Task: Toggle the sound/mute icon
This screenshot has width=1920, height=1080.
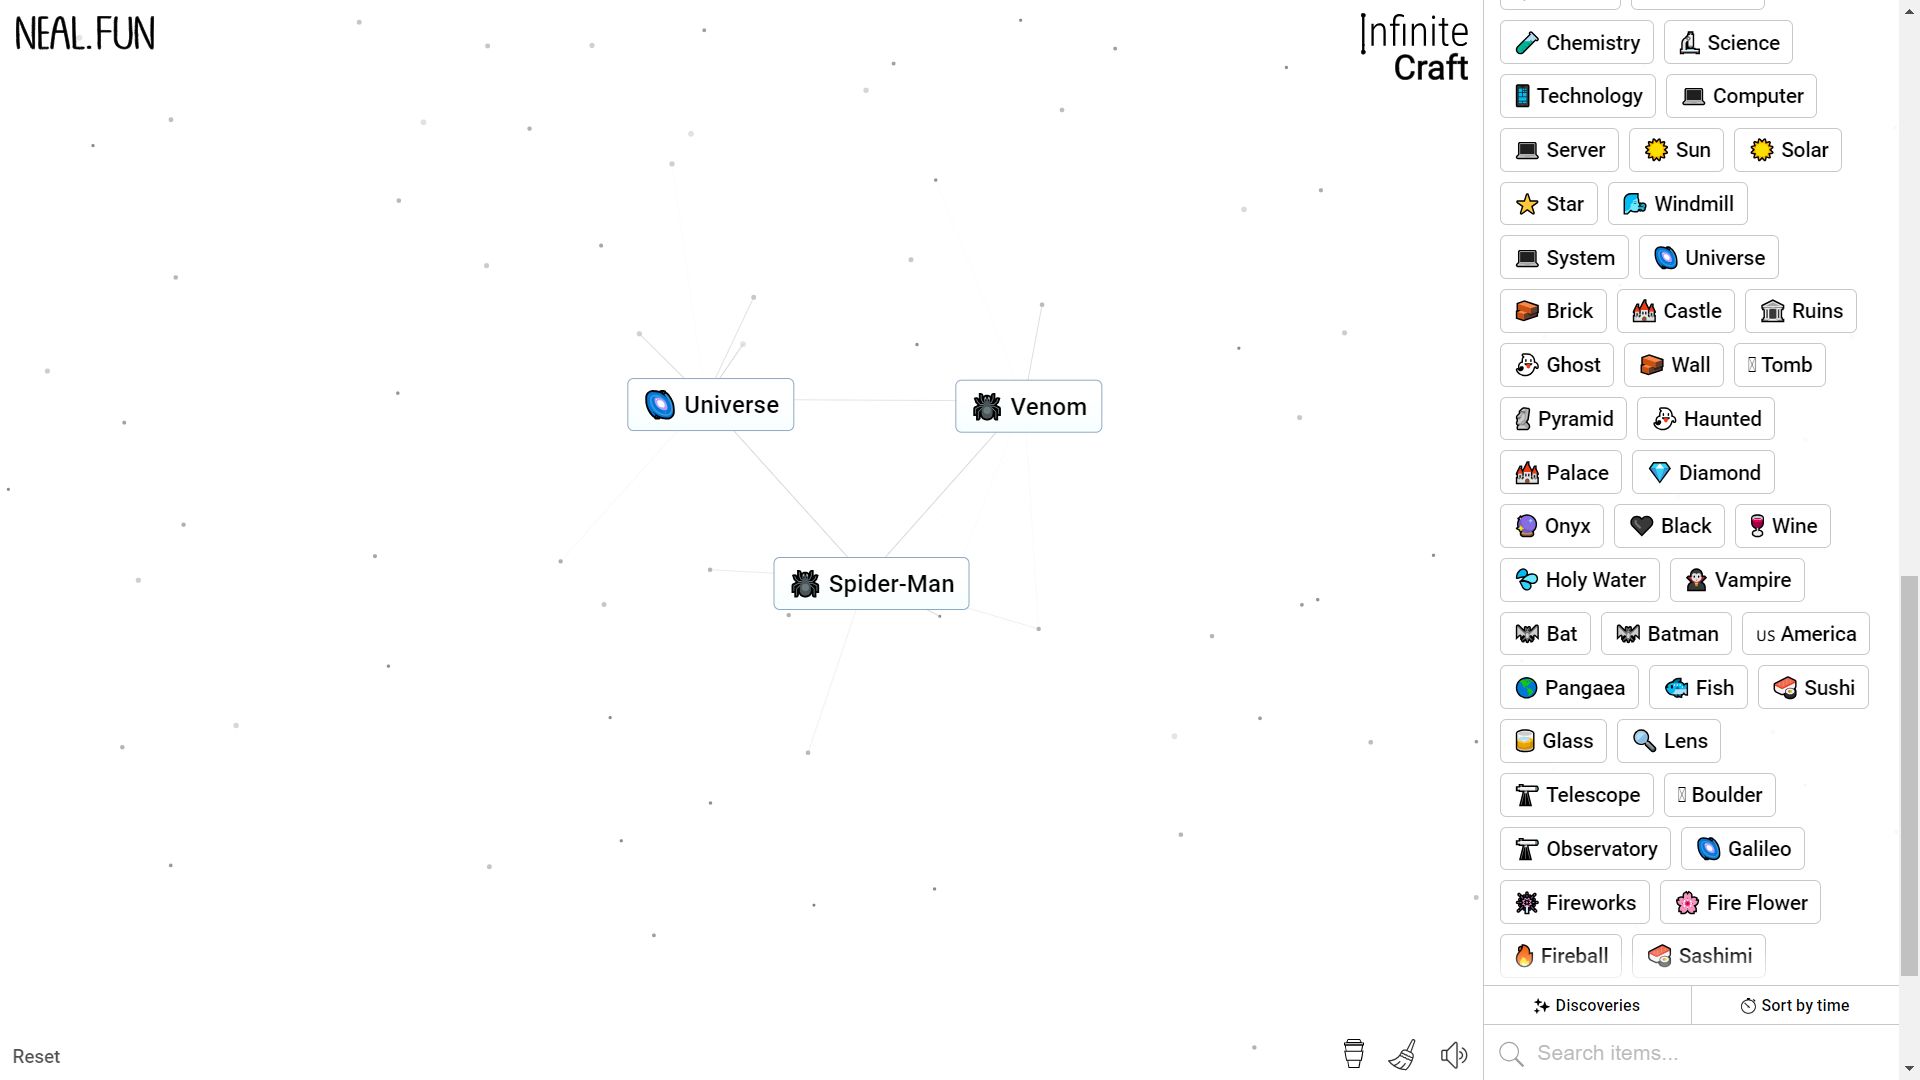Action: (x=1455, y=1055)
